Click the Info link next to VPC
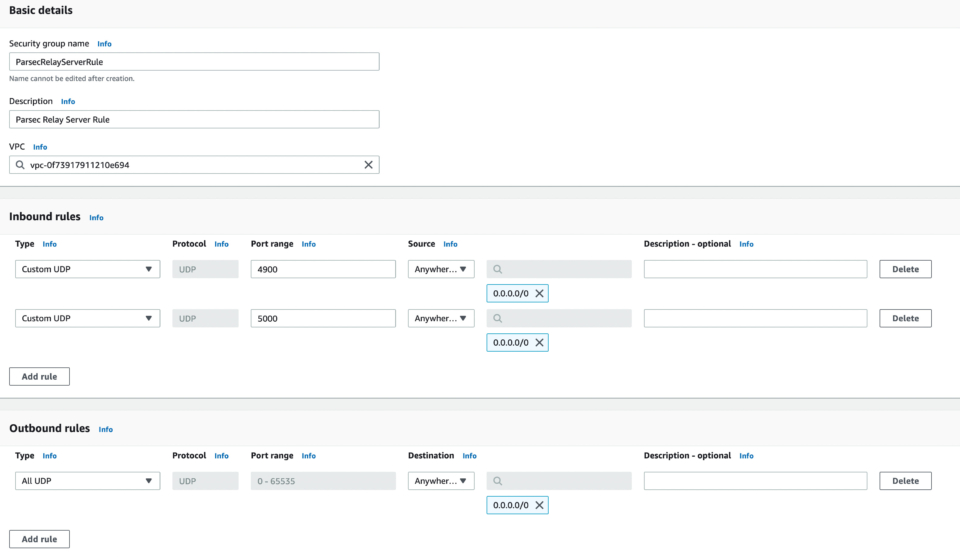This screenshot has width=960, height=557. pos(40,147)
